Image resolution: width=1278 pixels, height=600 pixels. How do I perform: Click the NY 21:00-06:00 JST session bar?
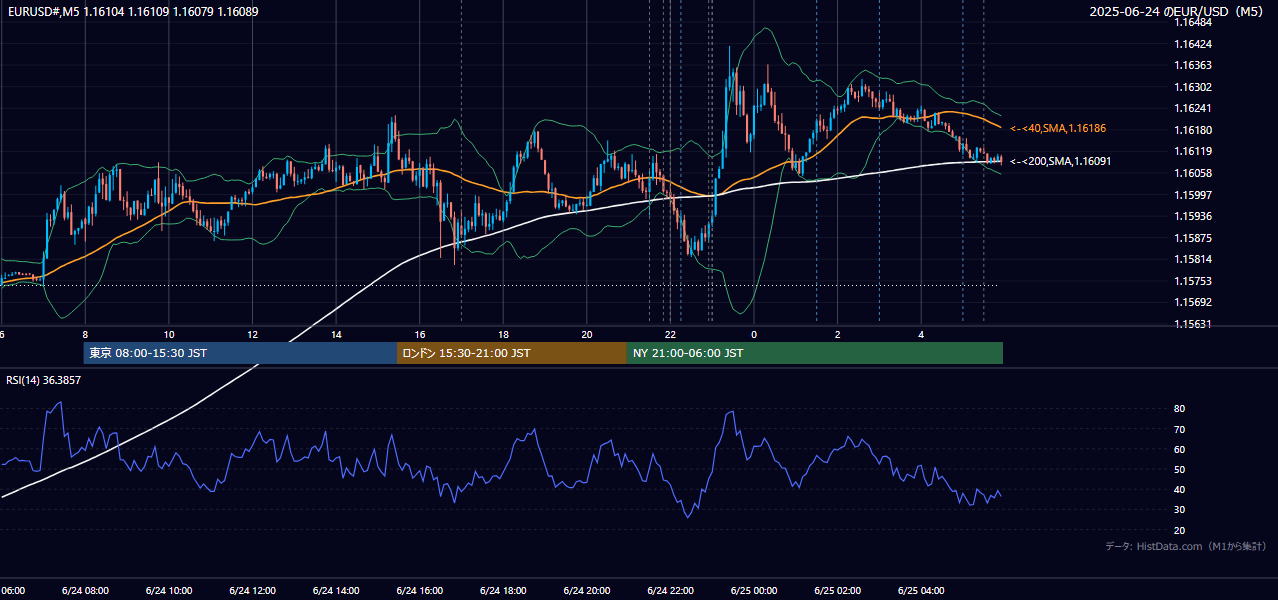(815, 353)
